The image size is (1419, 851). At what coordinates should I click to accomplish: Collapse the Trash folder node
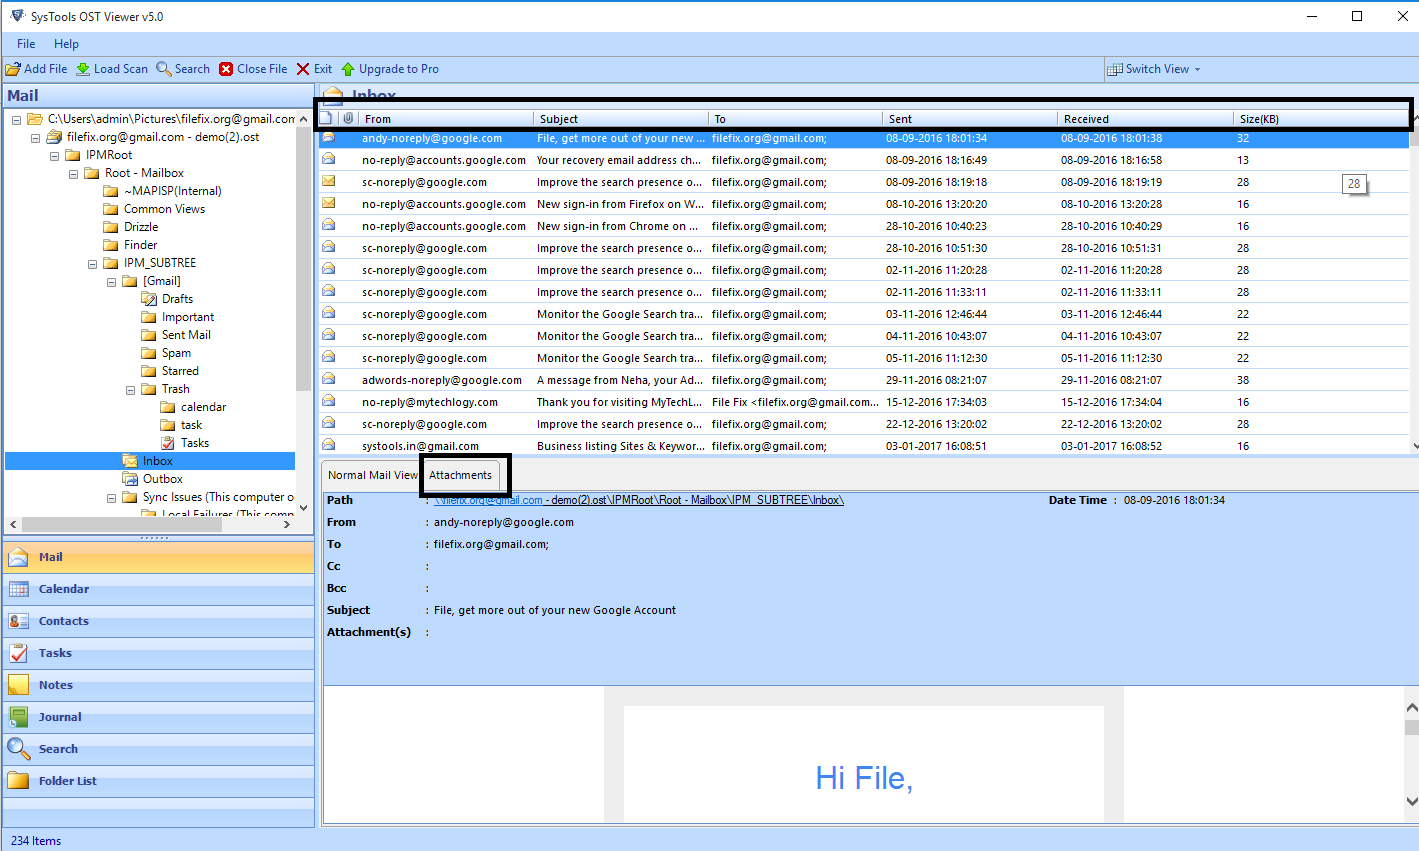point(131,390)
